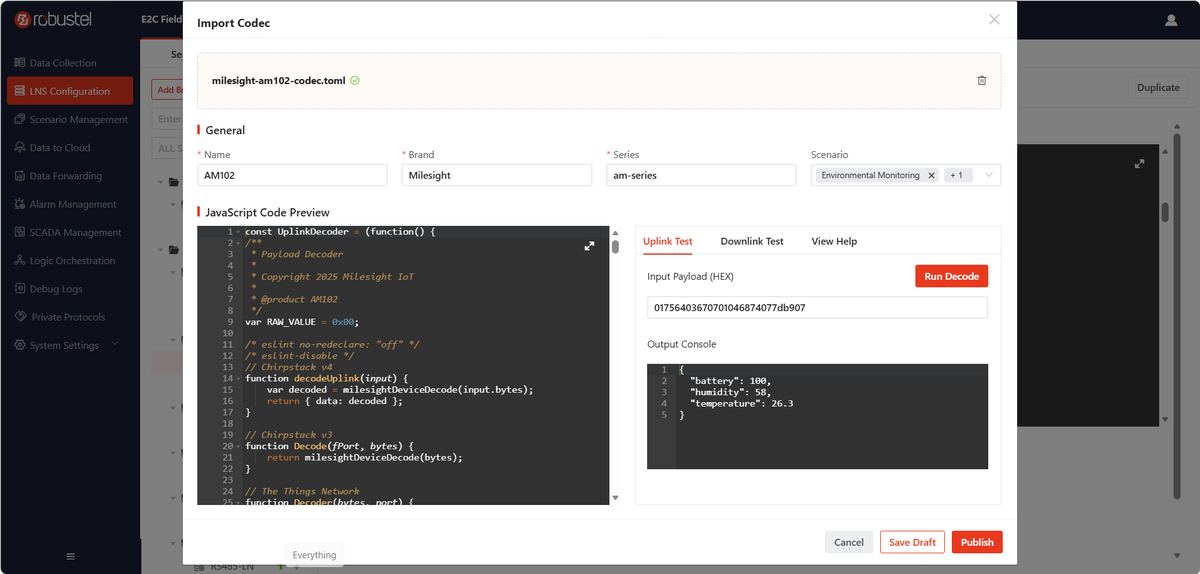1200x574 pixels.
Task: Click the Robustel logo
Action: point(55,19)
